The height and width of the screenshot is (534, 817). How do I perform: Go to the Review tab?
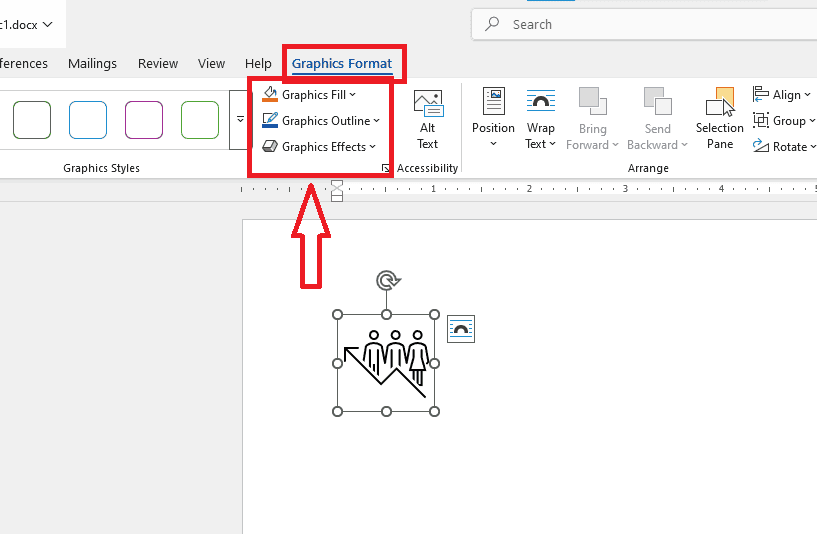[x=158, y=64]
